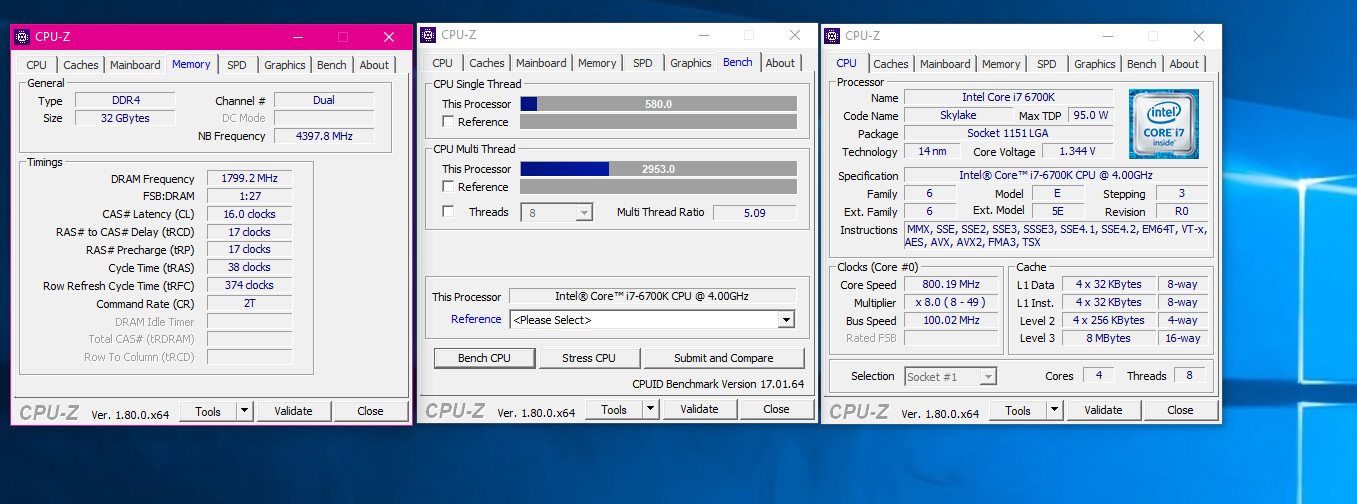Click Single Thread This Processor bar showing 580.0

(x=658, y=104)
